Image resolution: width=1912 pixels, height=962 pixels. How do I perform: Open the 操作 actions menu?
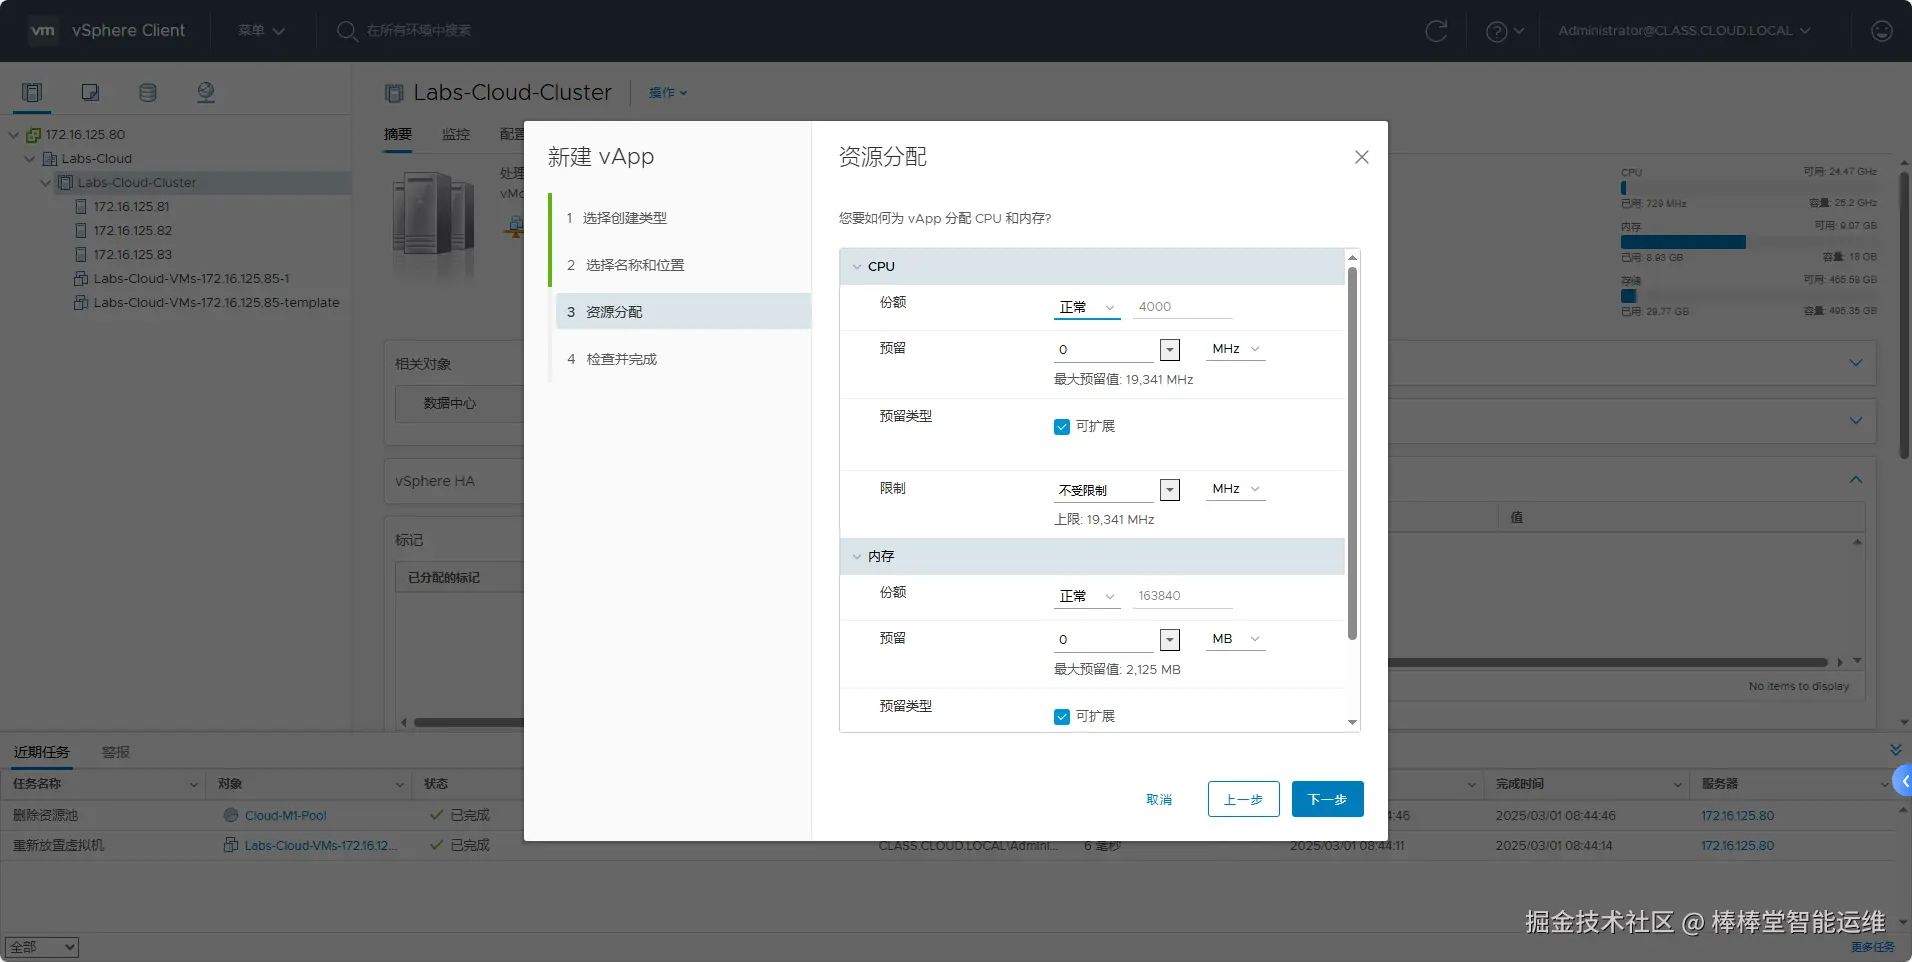pyautogui.click(x=668, y=93)
